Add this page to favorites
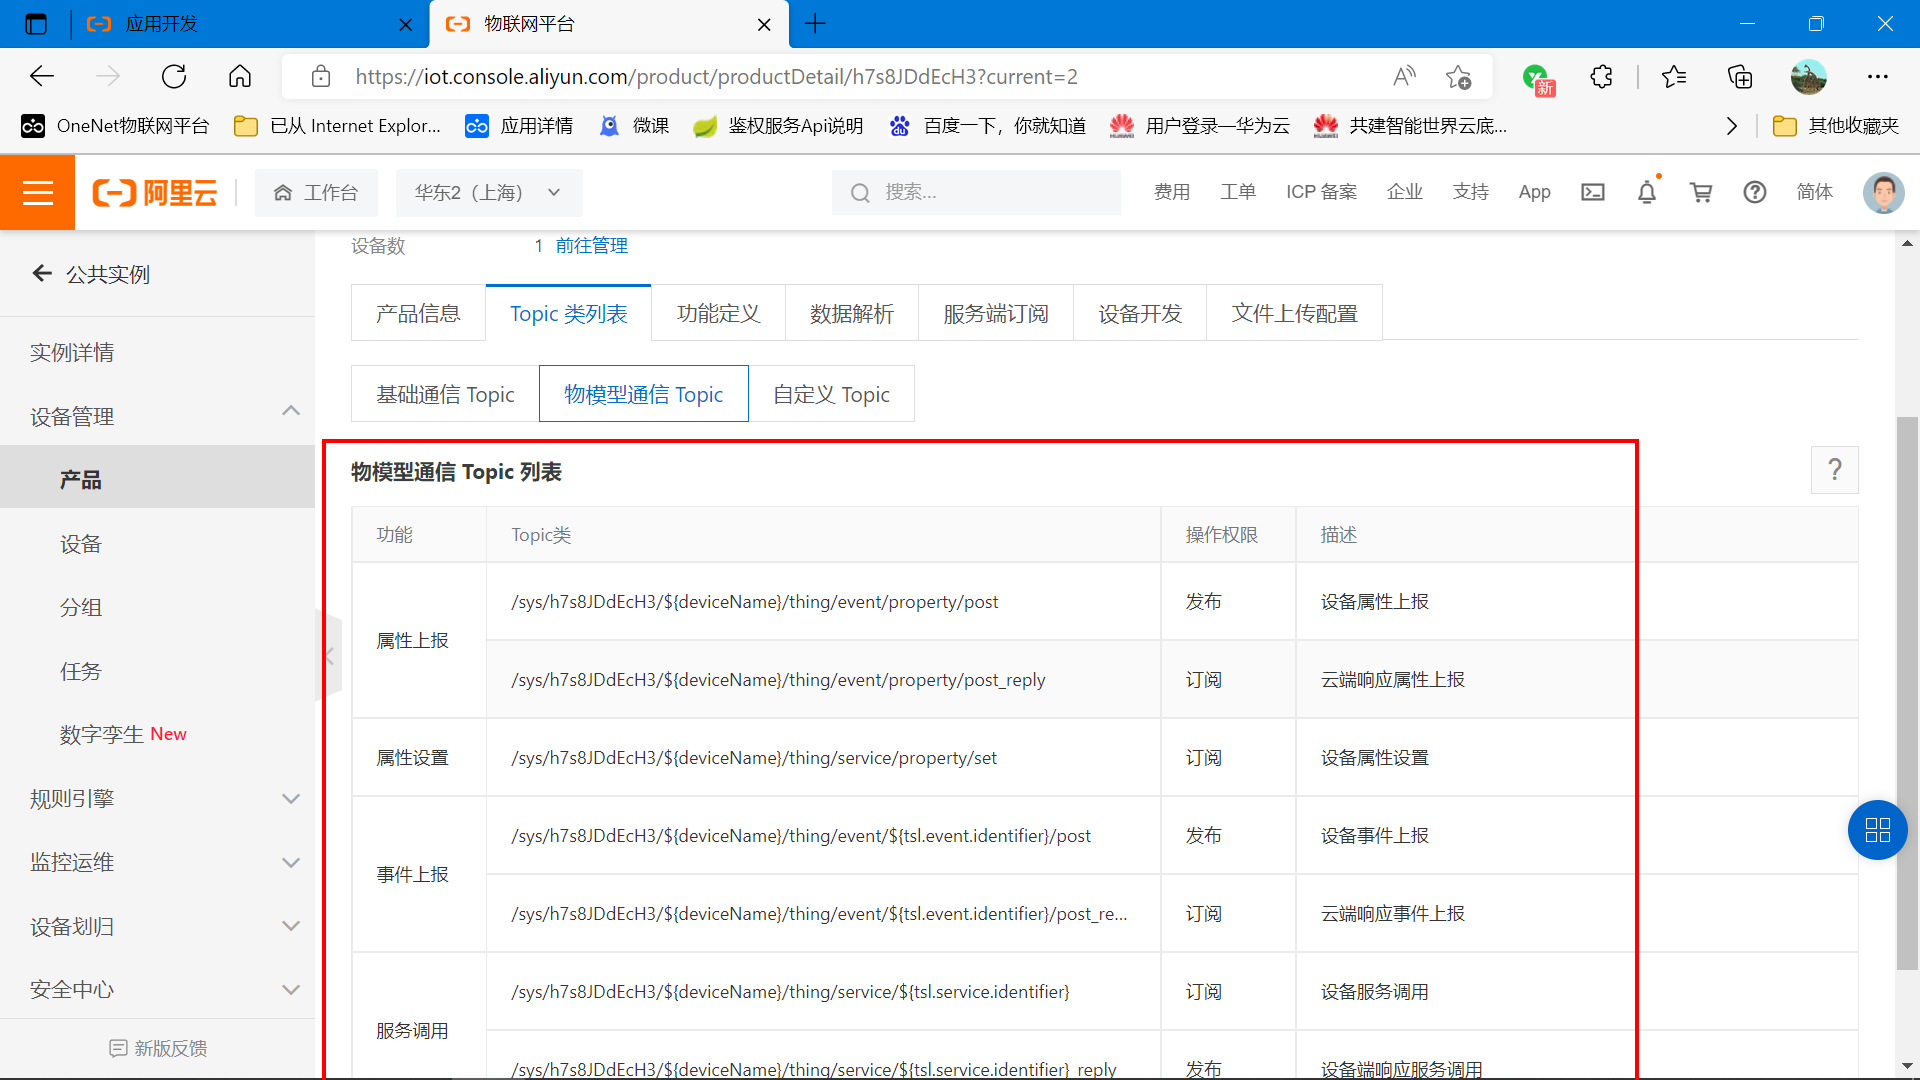 1458,77
